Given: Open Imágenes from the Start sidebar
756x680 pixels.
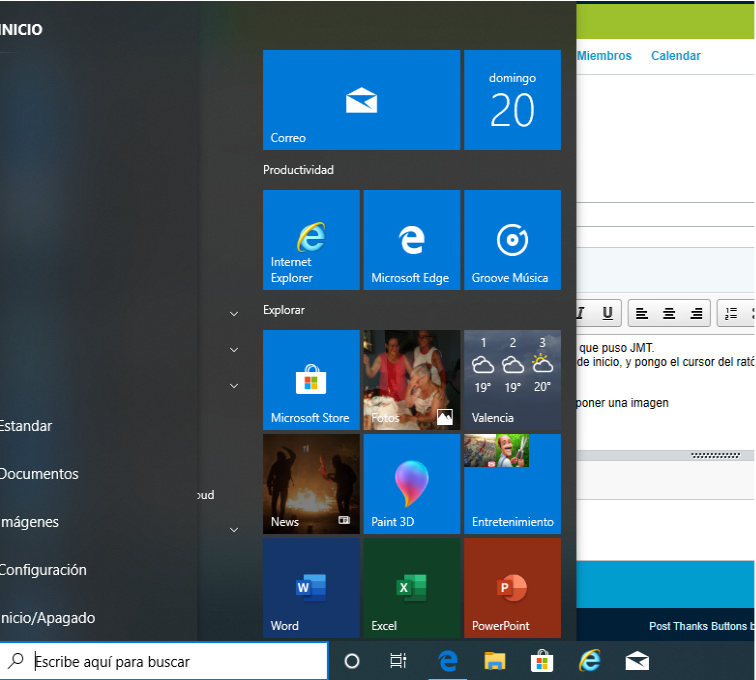Looking at the screenshot, I should (29, 522).
